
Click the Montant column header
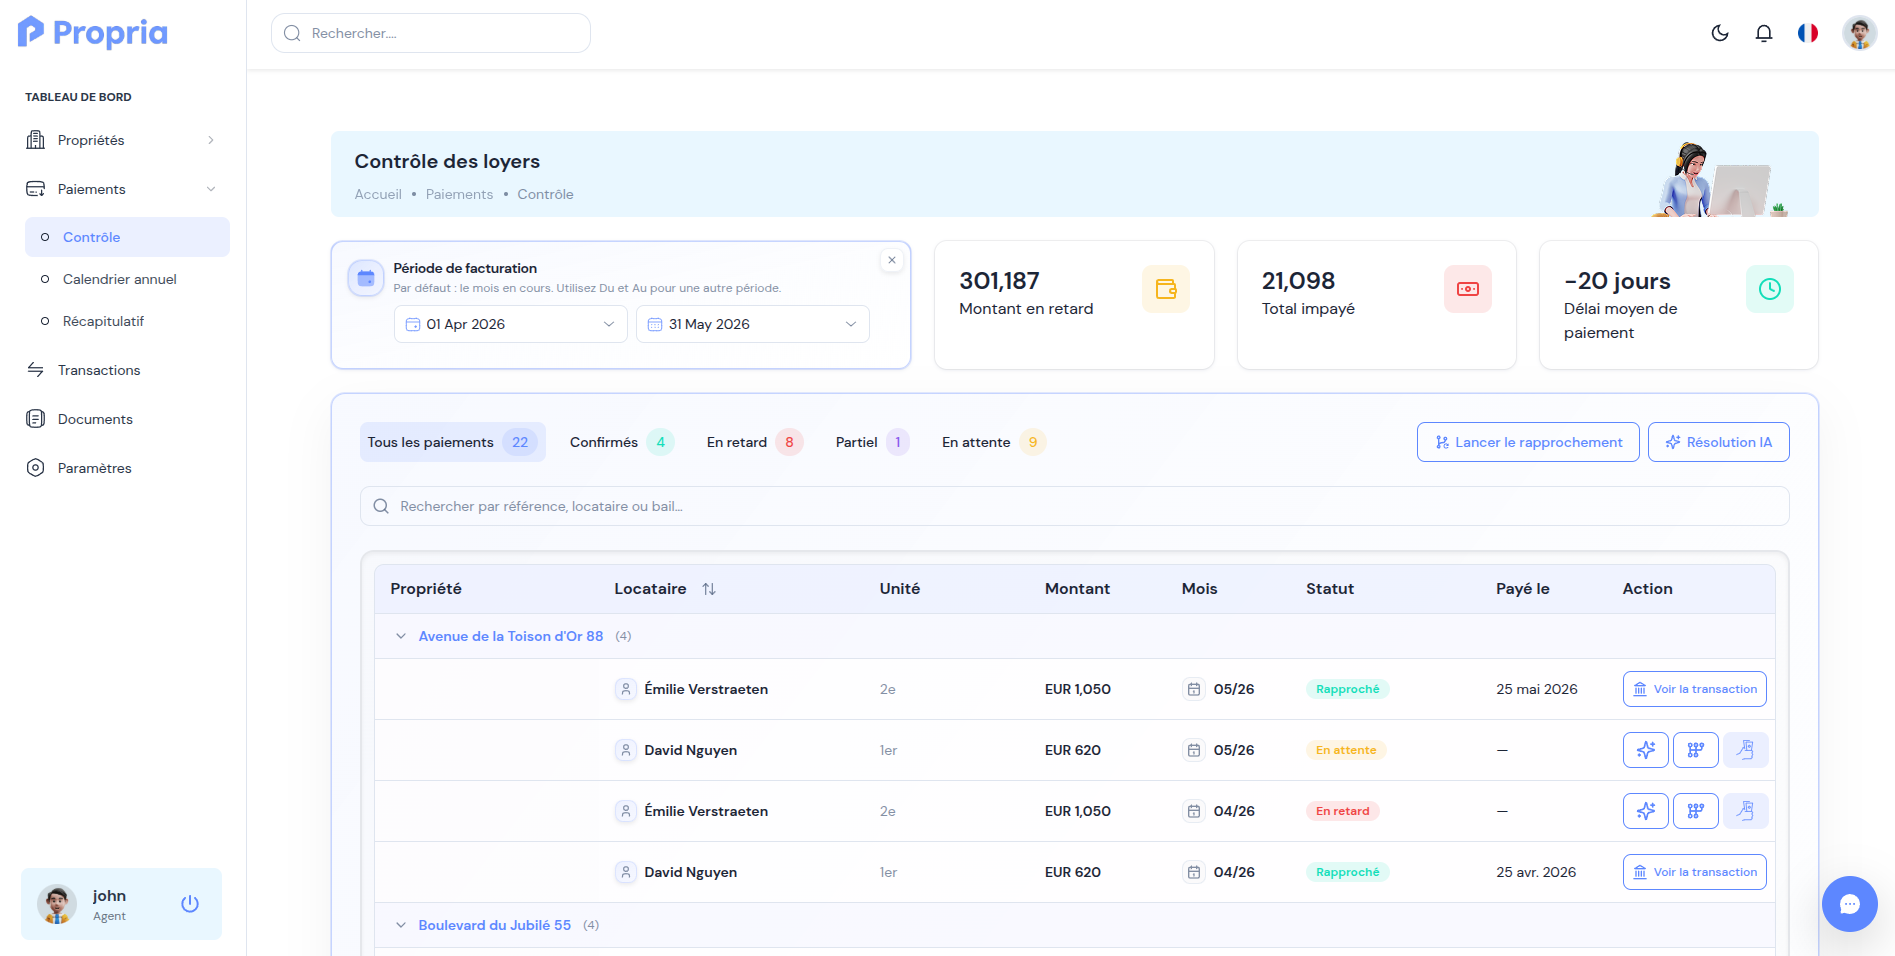[1077, 589]
